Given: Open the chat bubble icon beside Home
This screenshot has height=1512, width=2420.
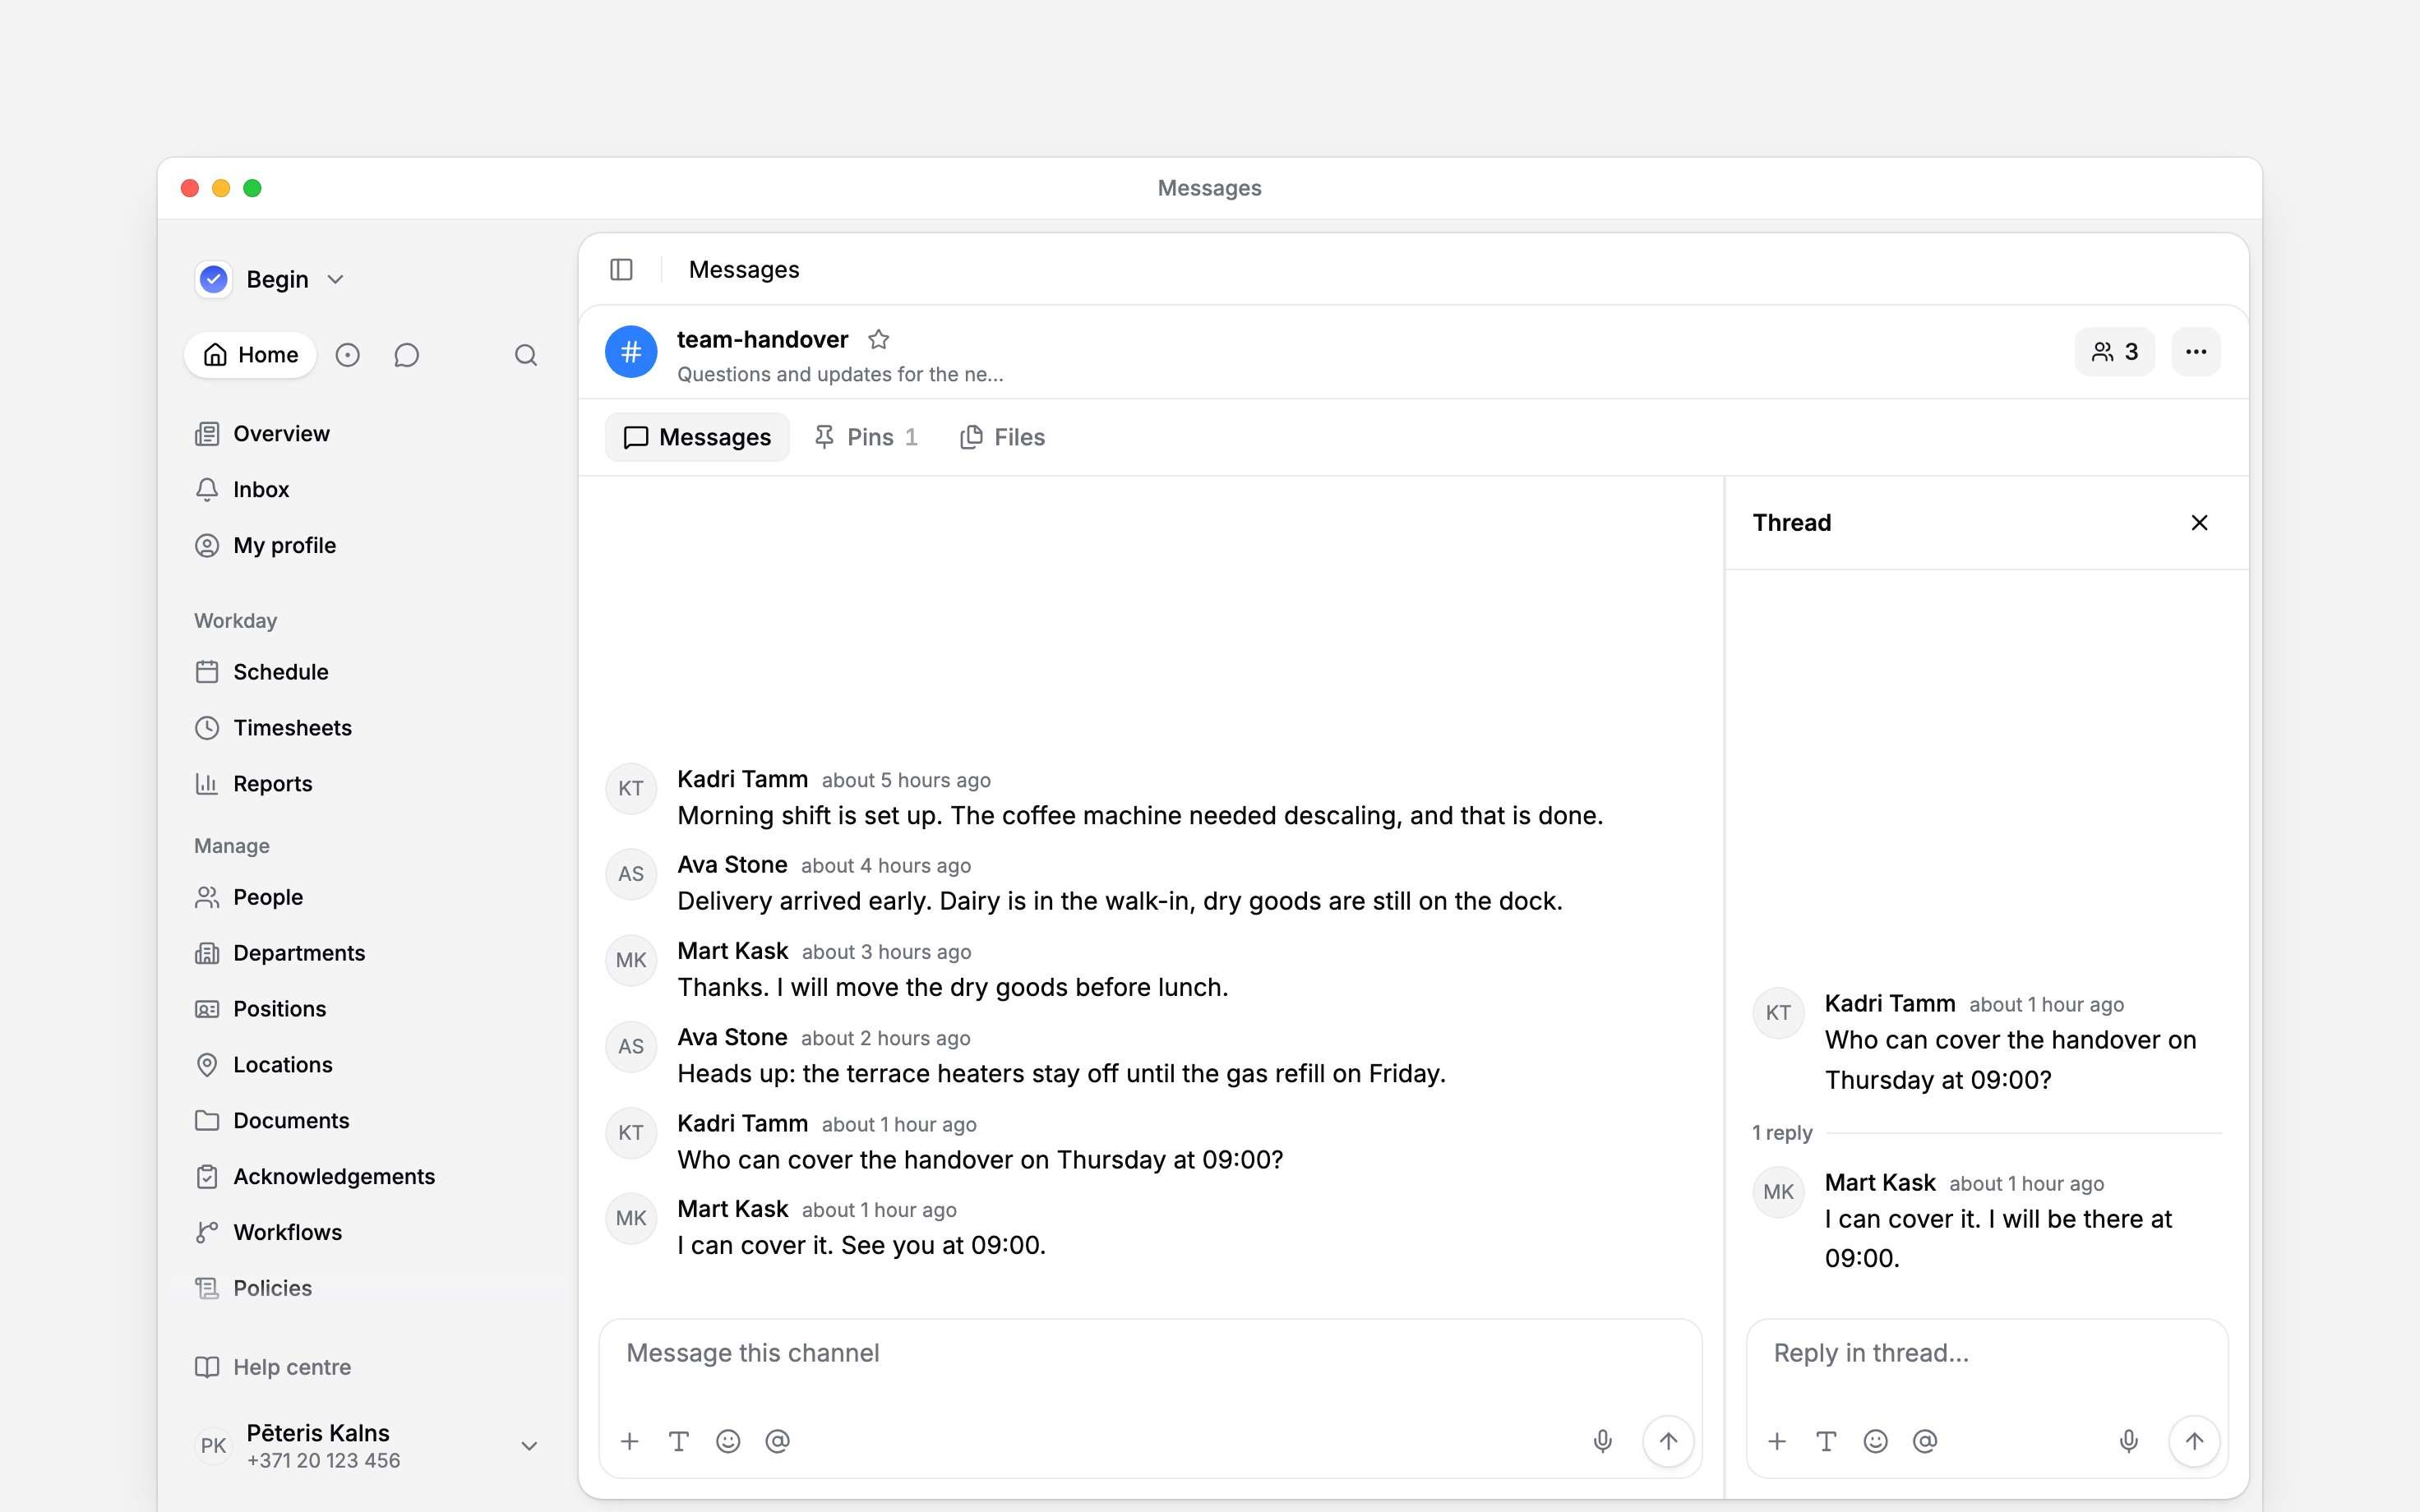Looking at the screenshot, I should [406, 355].
